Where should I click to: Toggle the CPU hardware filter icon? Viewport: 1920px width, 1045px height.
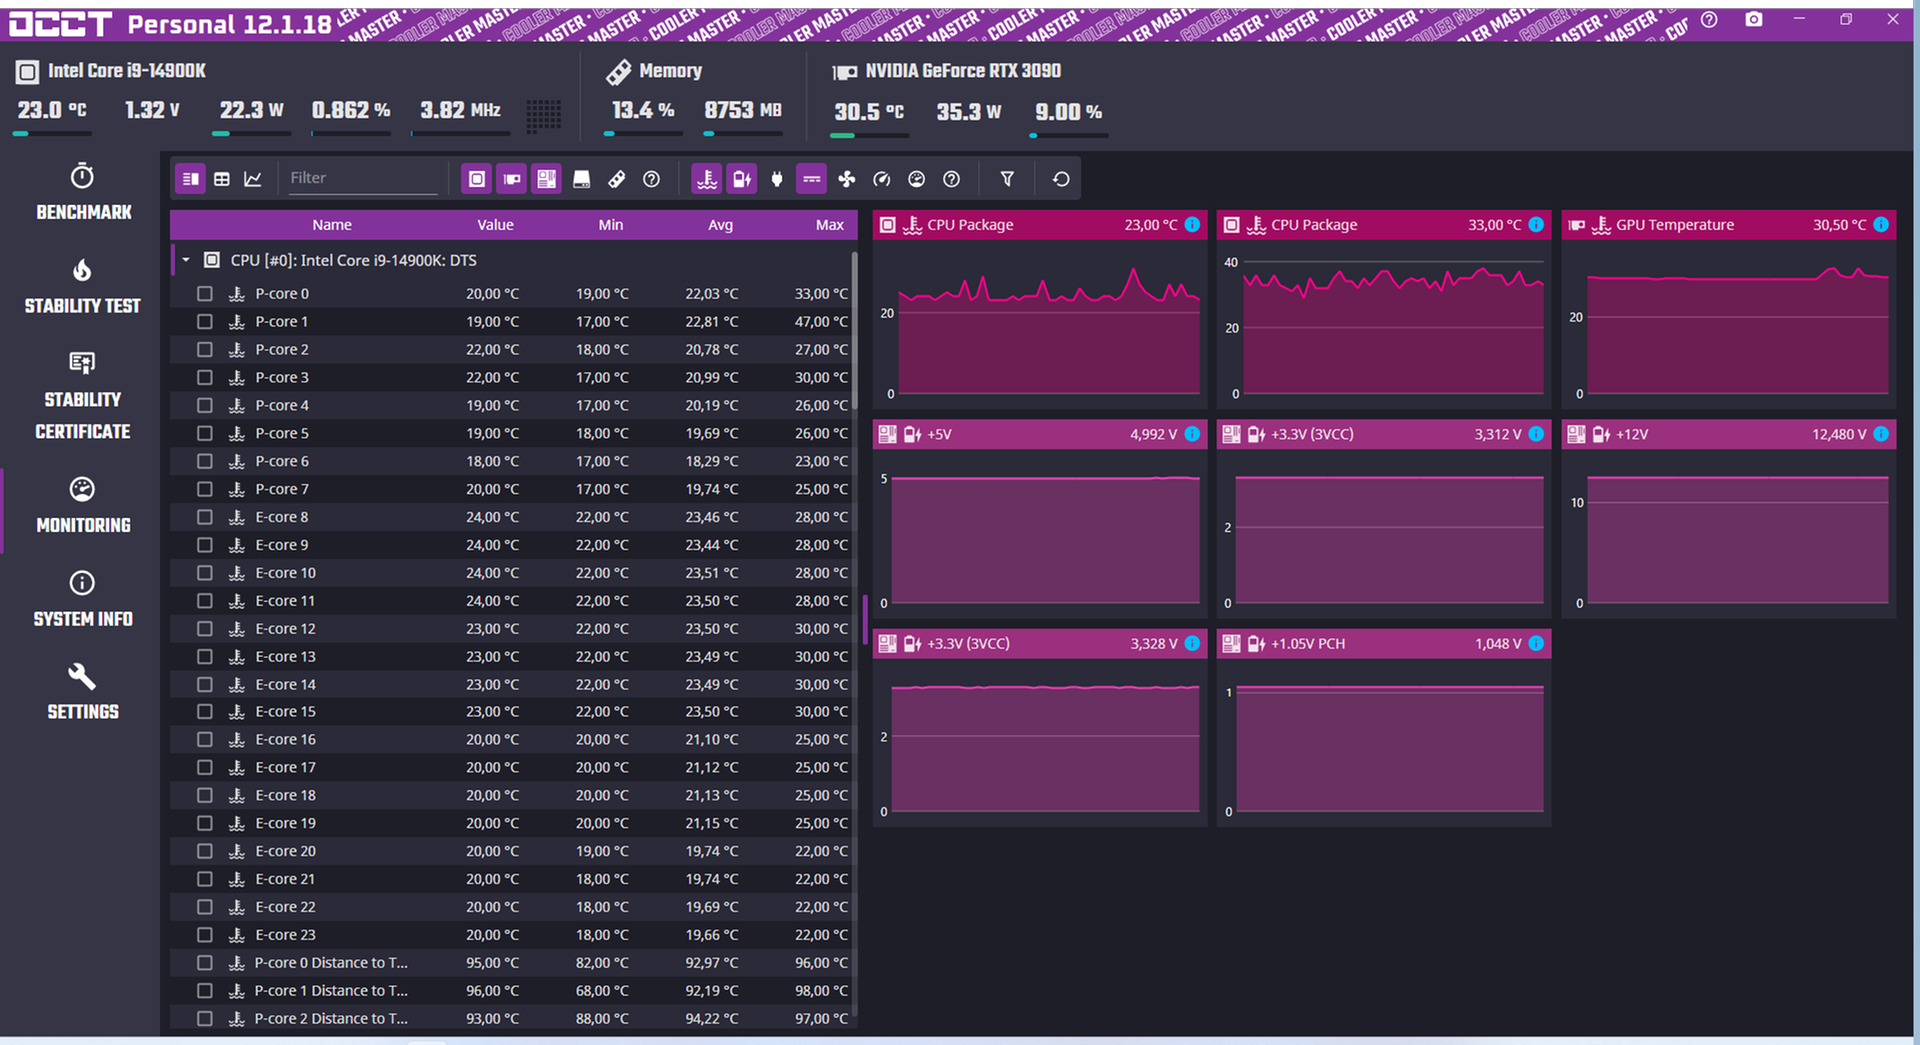477,179
